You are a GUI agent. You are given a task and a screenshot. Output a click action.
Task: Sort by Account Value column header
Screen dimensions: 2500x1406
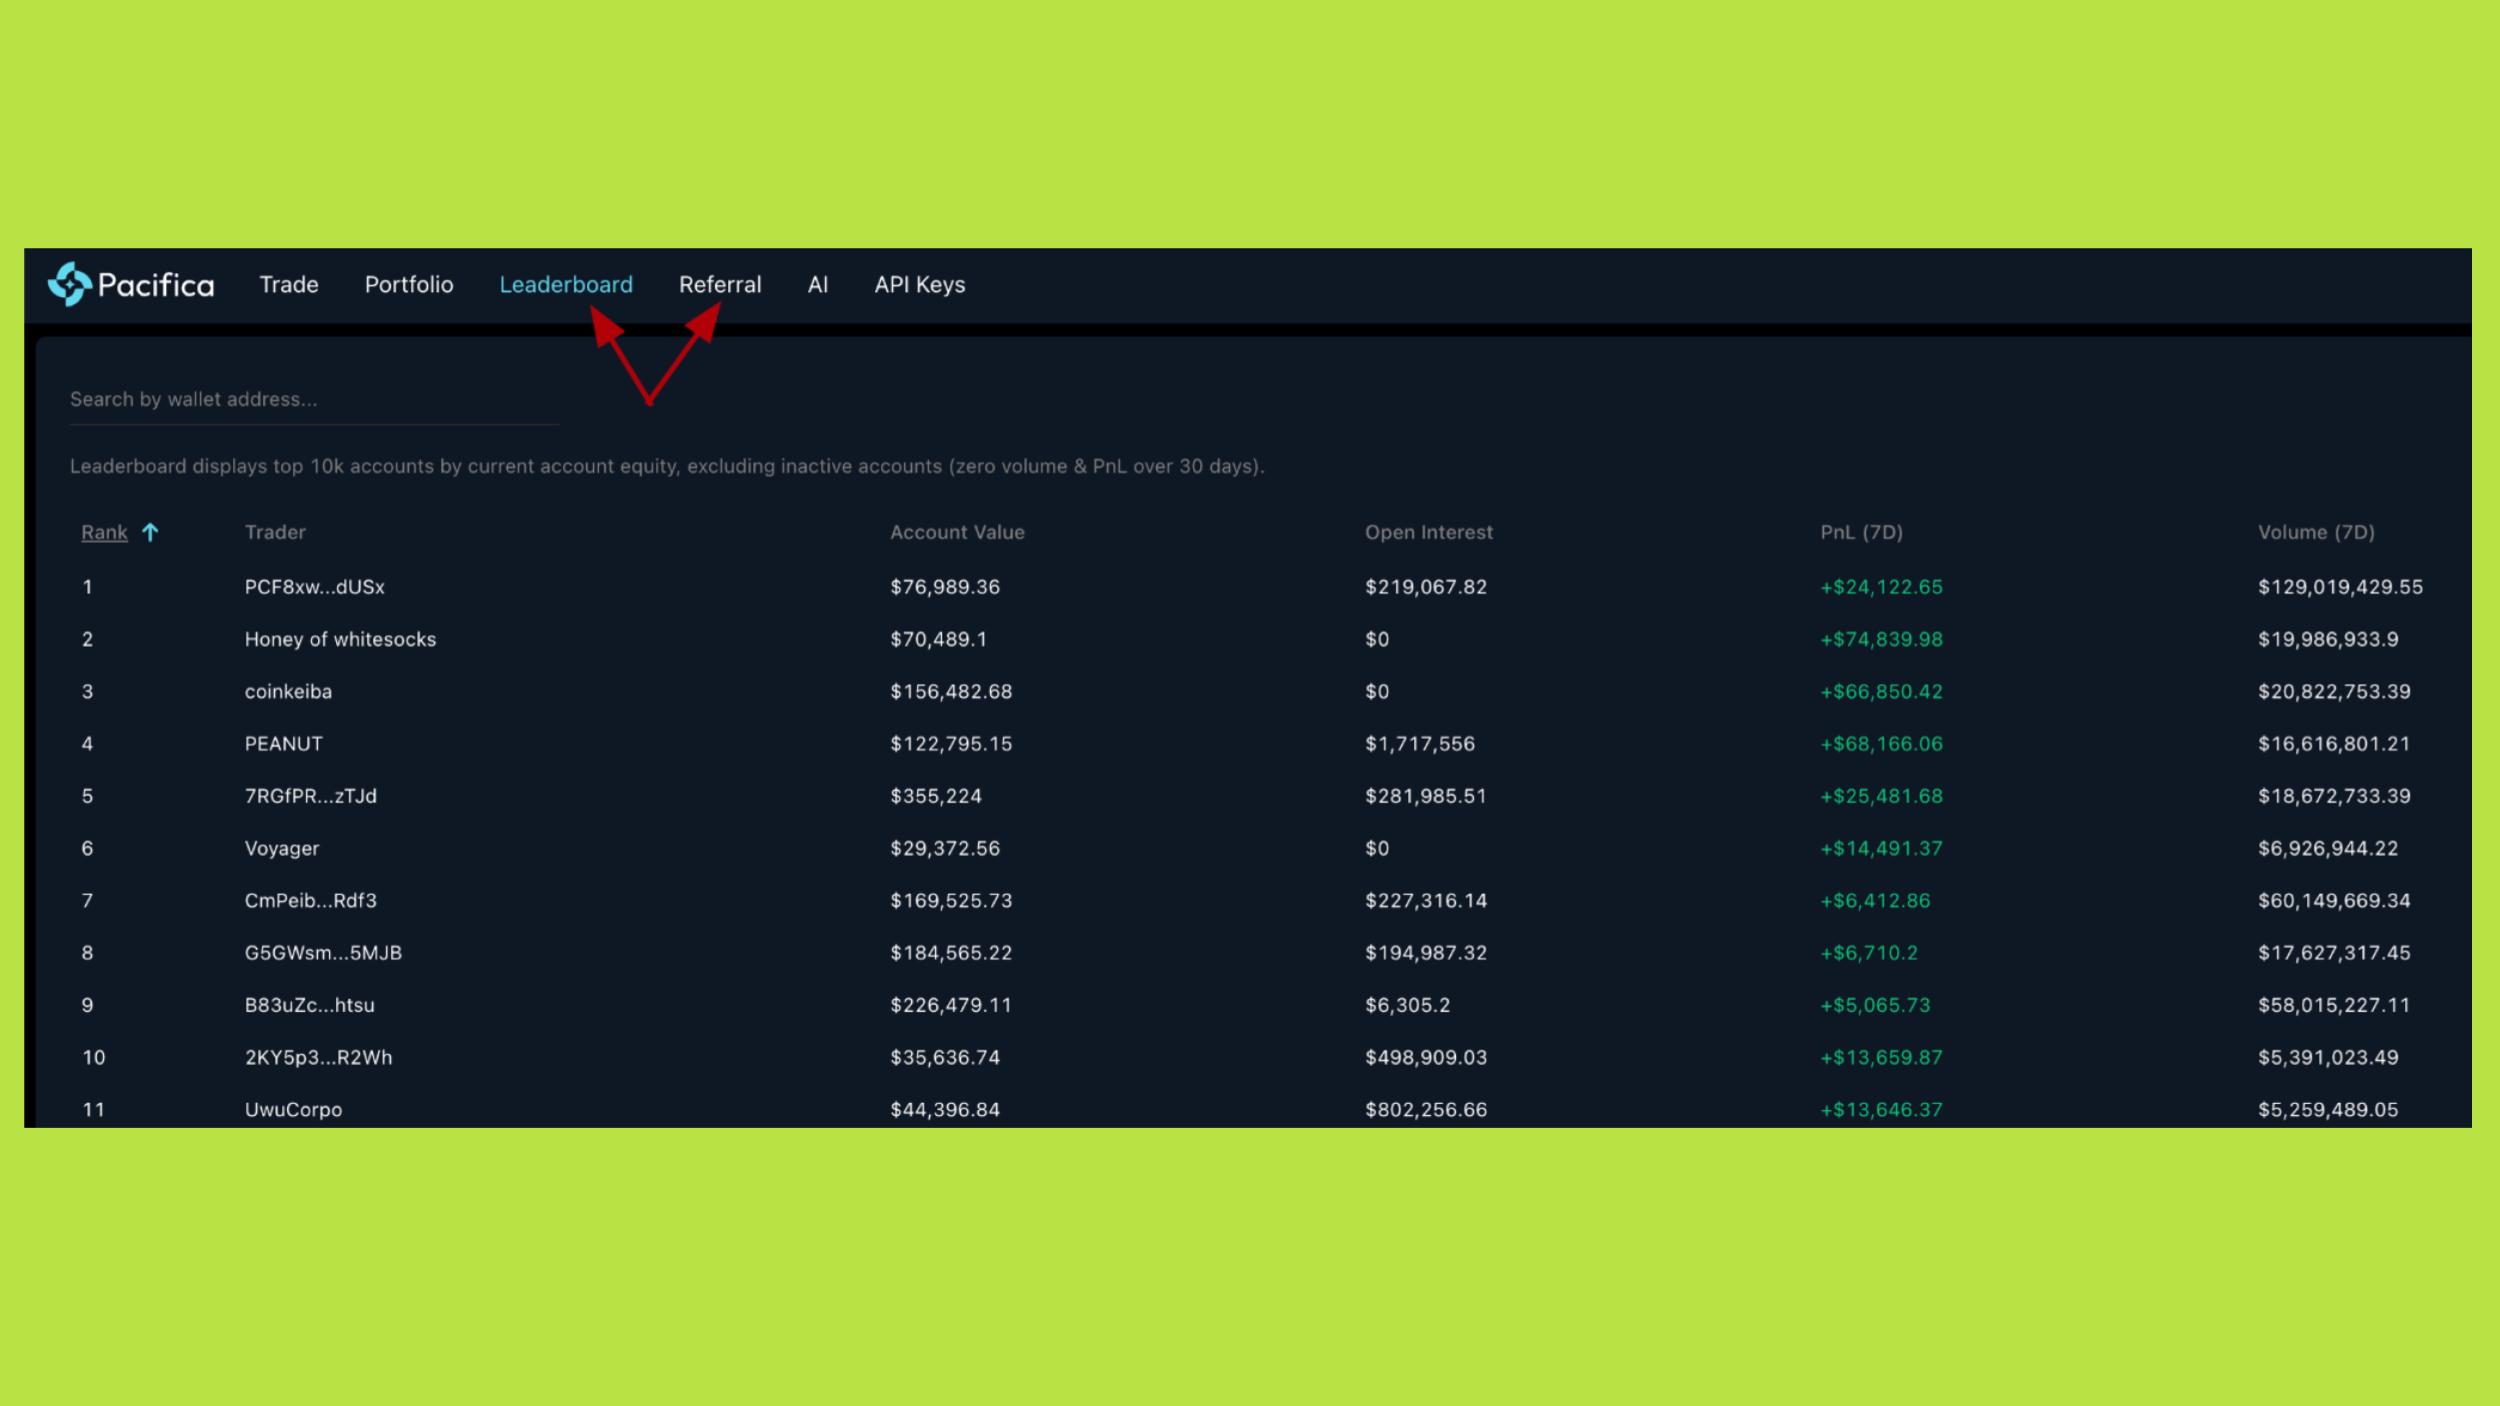click(x=956, y=532)
